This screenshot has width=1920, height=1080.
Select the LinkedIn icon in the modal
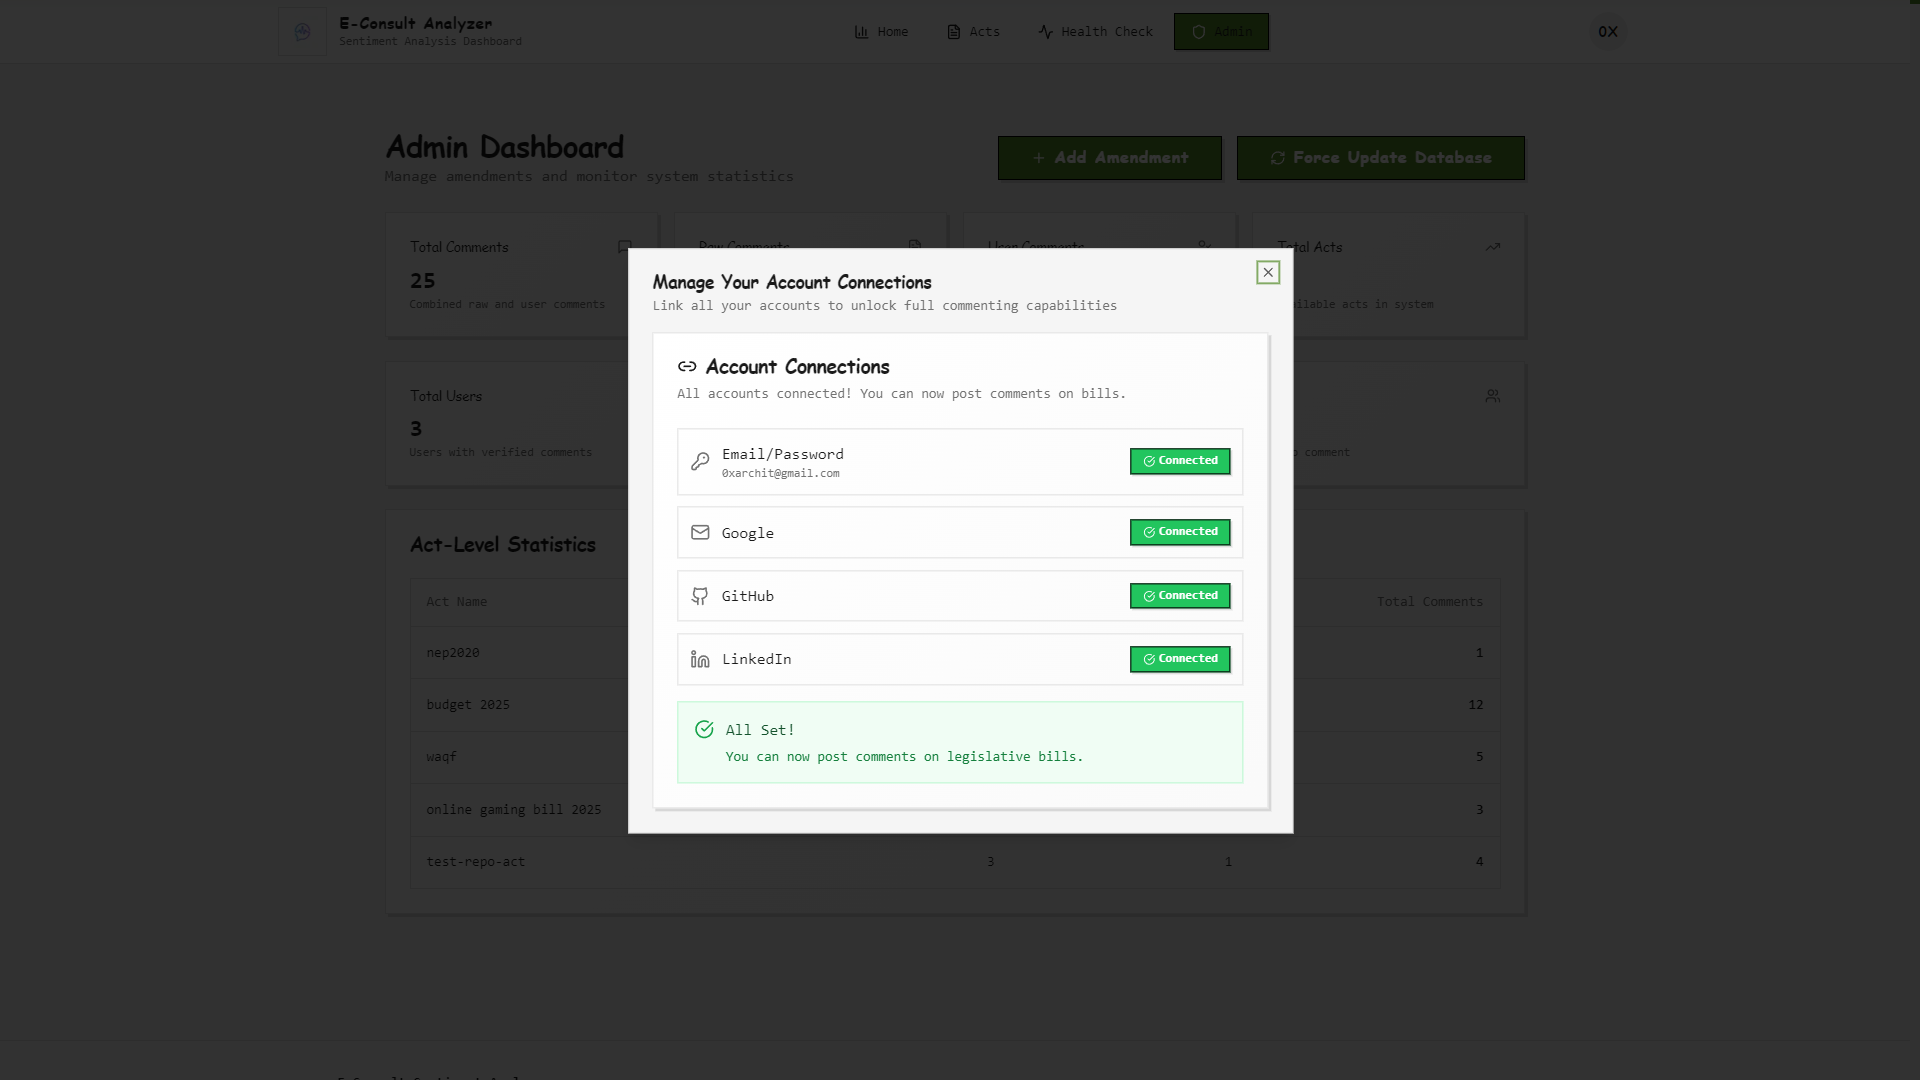(x=699, y=659)
